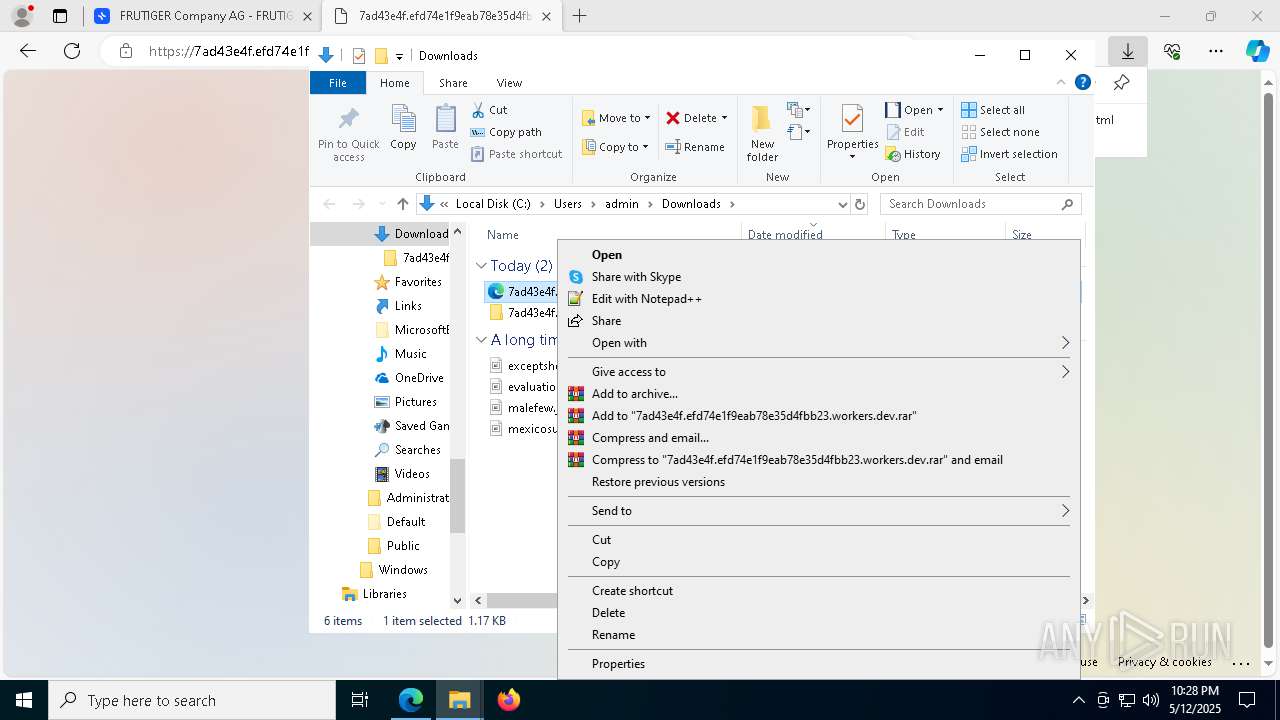Click Select none in ribbon
1280x720 pixels.
(1000, 132)
